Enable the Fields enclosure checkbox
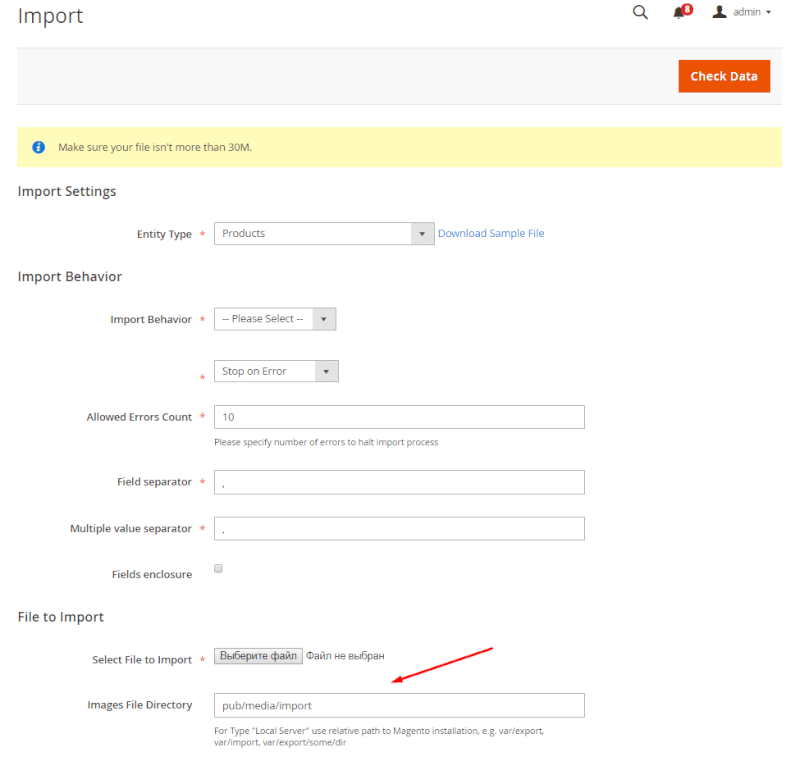The image size is (800, 766). click(218, 568)
